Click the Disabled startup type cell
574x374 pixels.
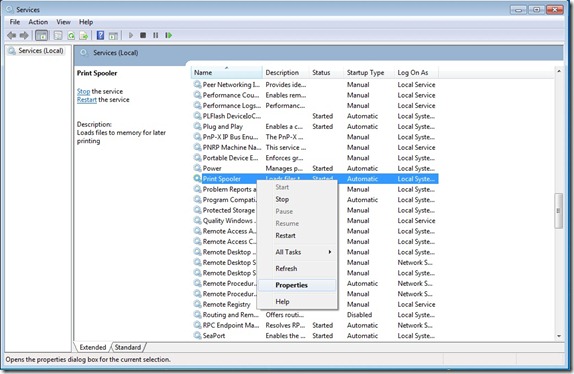click(359, 314)
